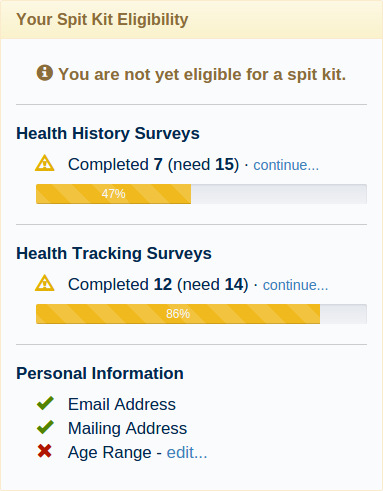Select the Personal Information heading
The height and width of the screenshot is (491, 383).
click(100, 373)
